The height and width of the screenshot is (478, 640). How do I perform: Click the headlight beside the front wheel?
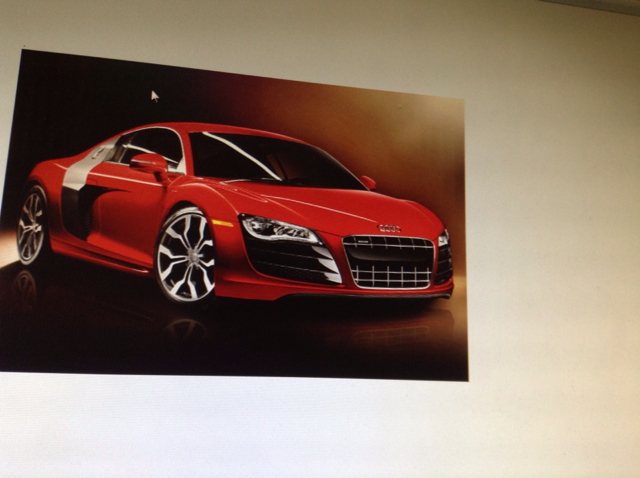276,230
